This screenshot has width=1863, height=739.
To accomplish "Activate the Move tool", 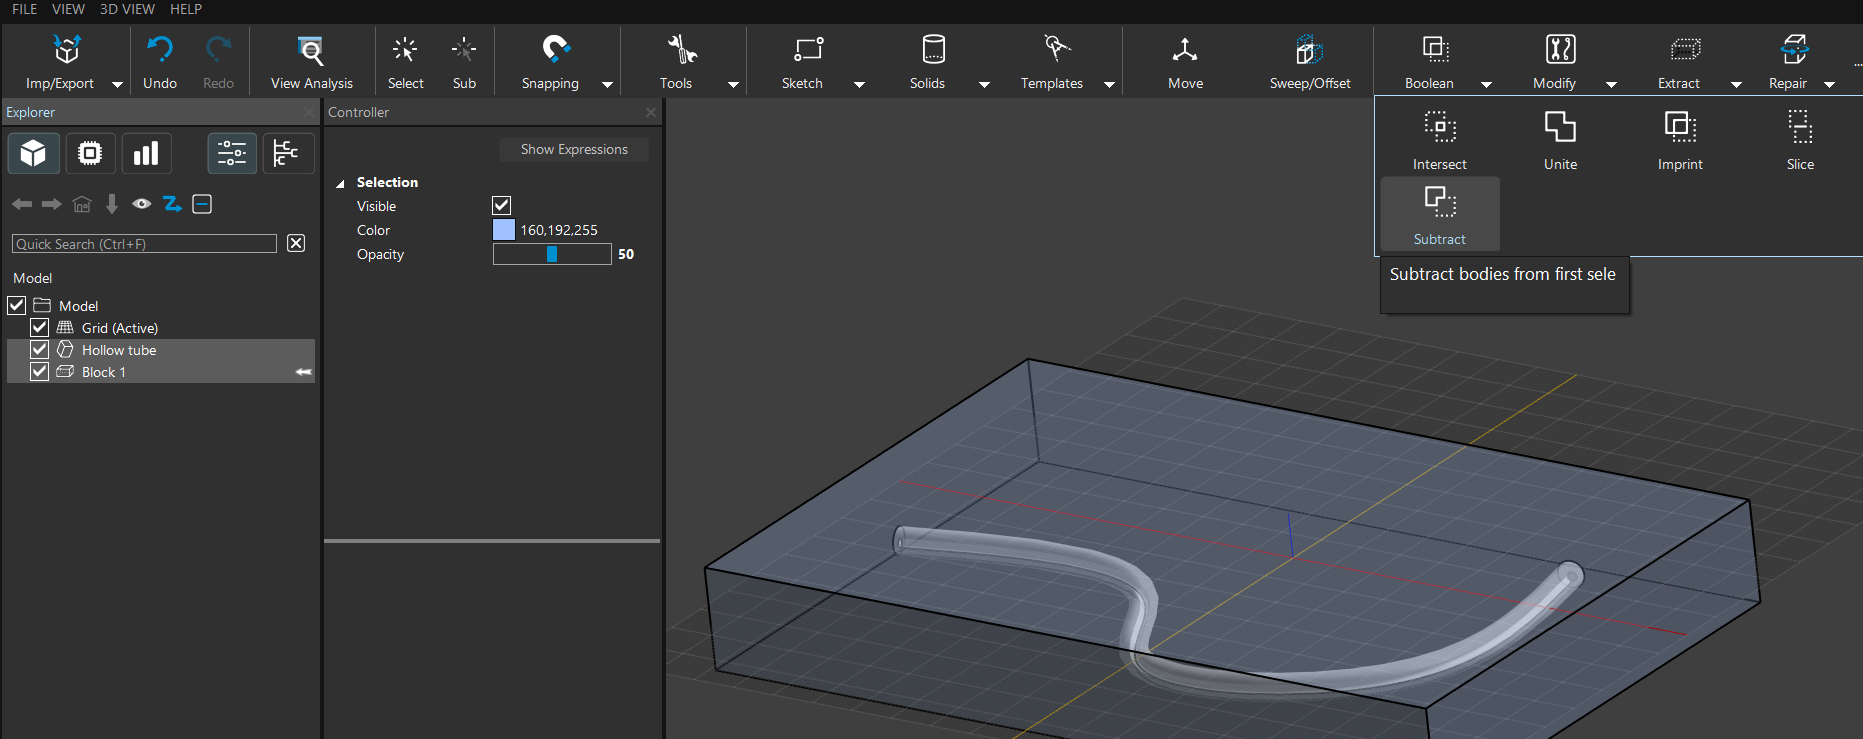I will click(1185, 50).
